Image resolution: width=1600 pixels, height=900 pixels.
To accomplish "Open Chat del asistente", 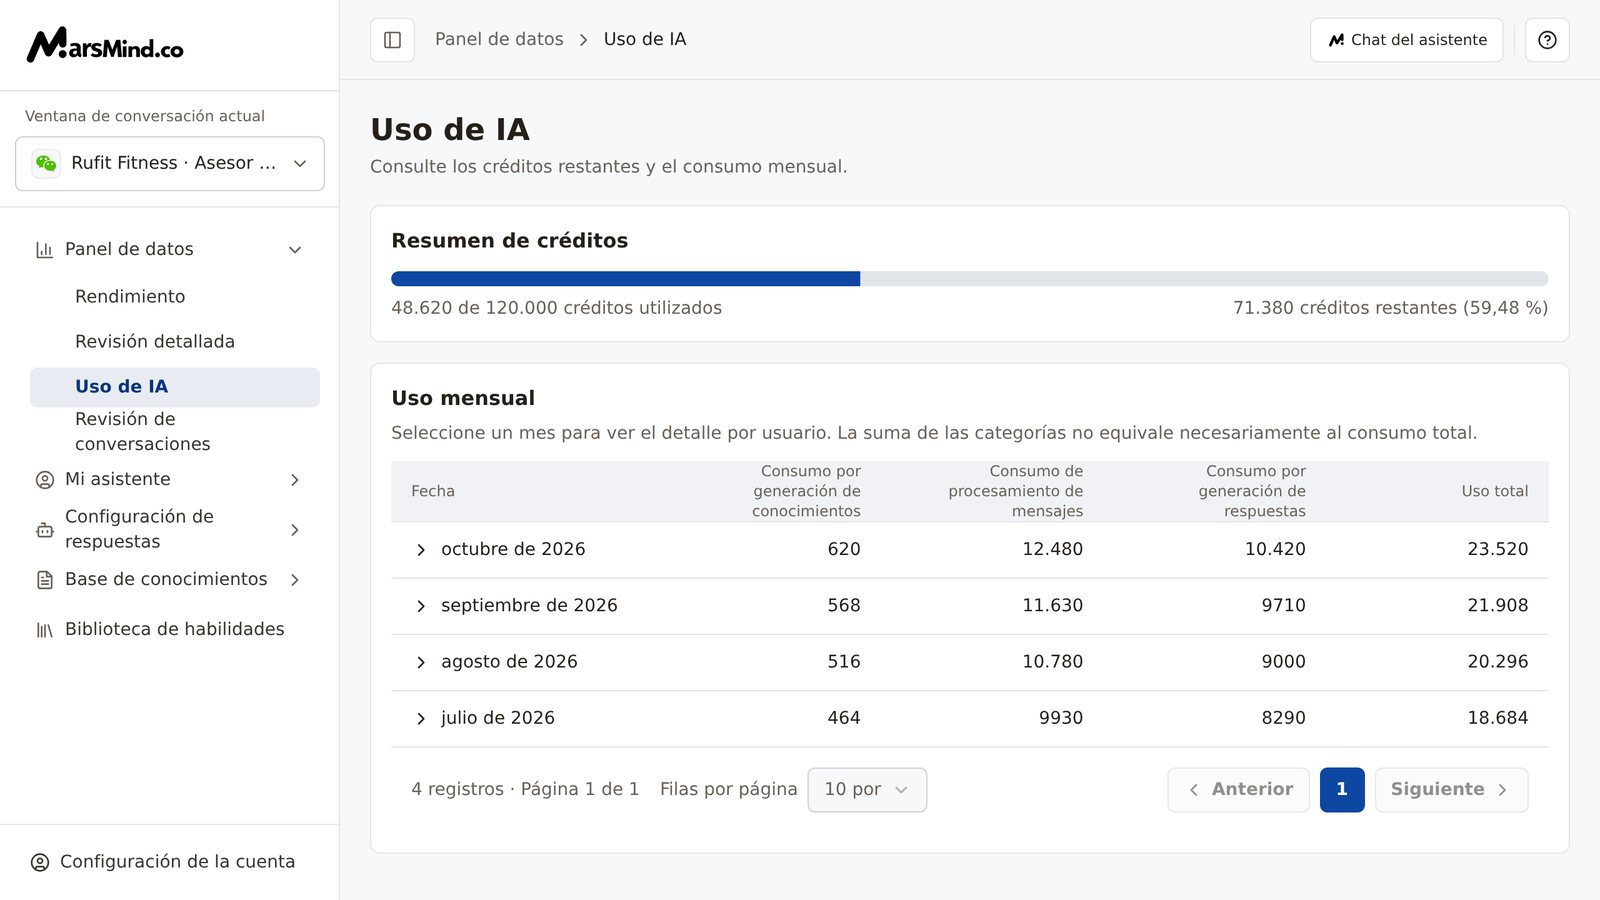I will (x=1407, y=40).
